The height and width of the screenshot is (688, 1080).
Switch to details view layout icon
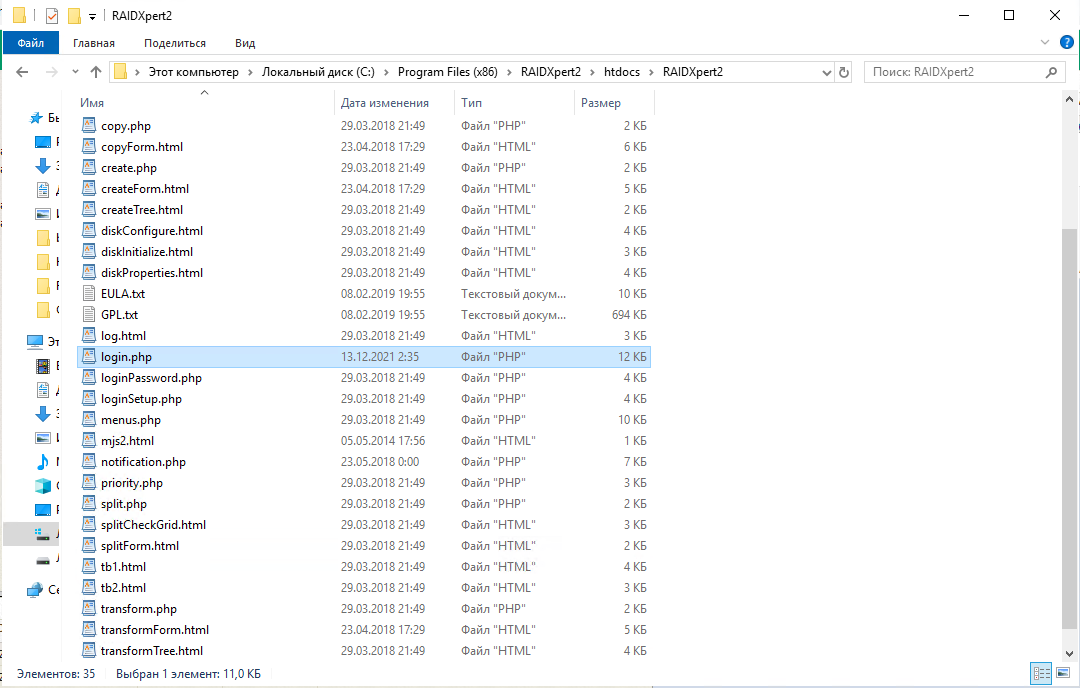1041,673
